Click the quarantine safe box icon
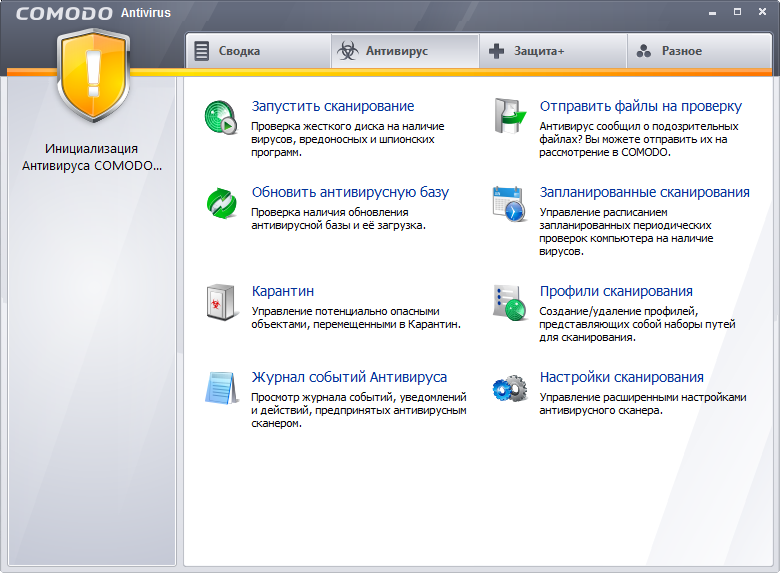780x573 pixels. (220, 302)
